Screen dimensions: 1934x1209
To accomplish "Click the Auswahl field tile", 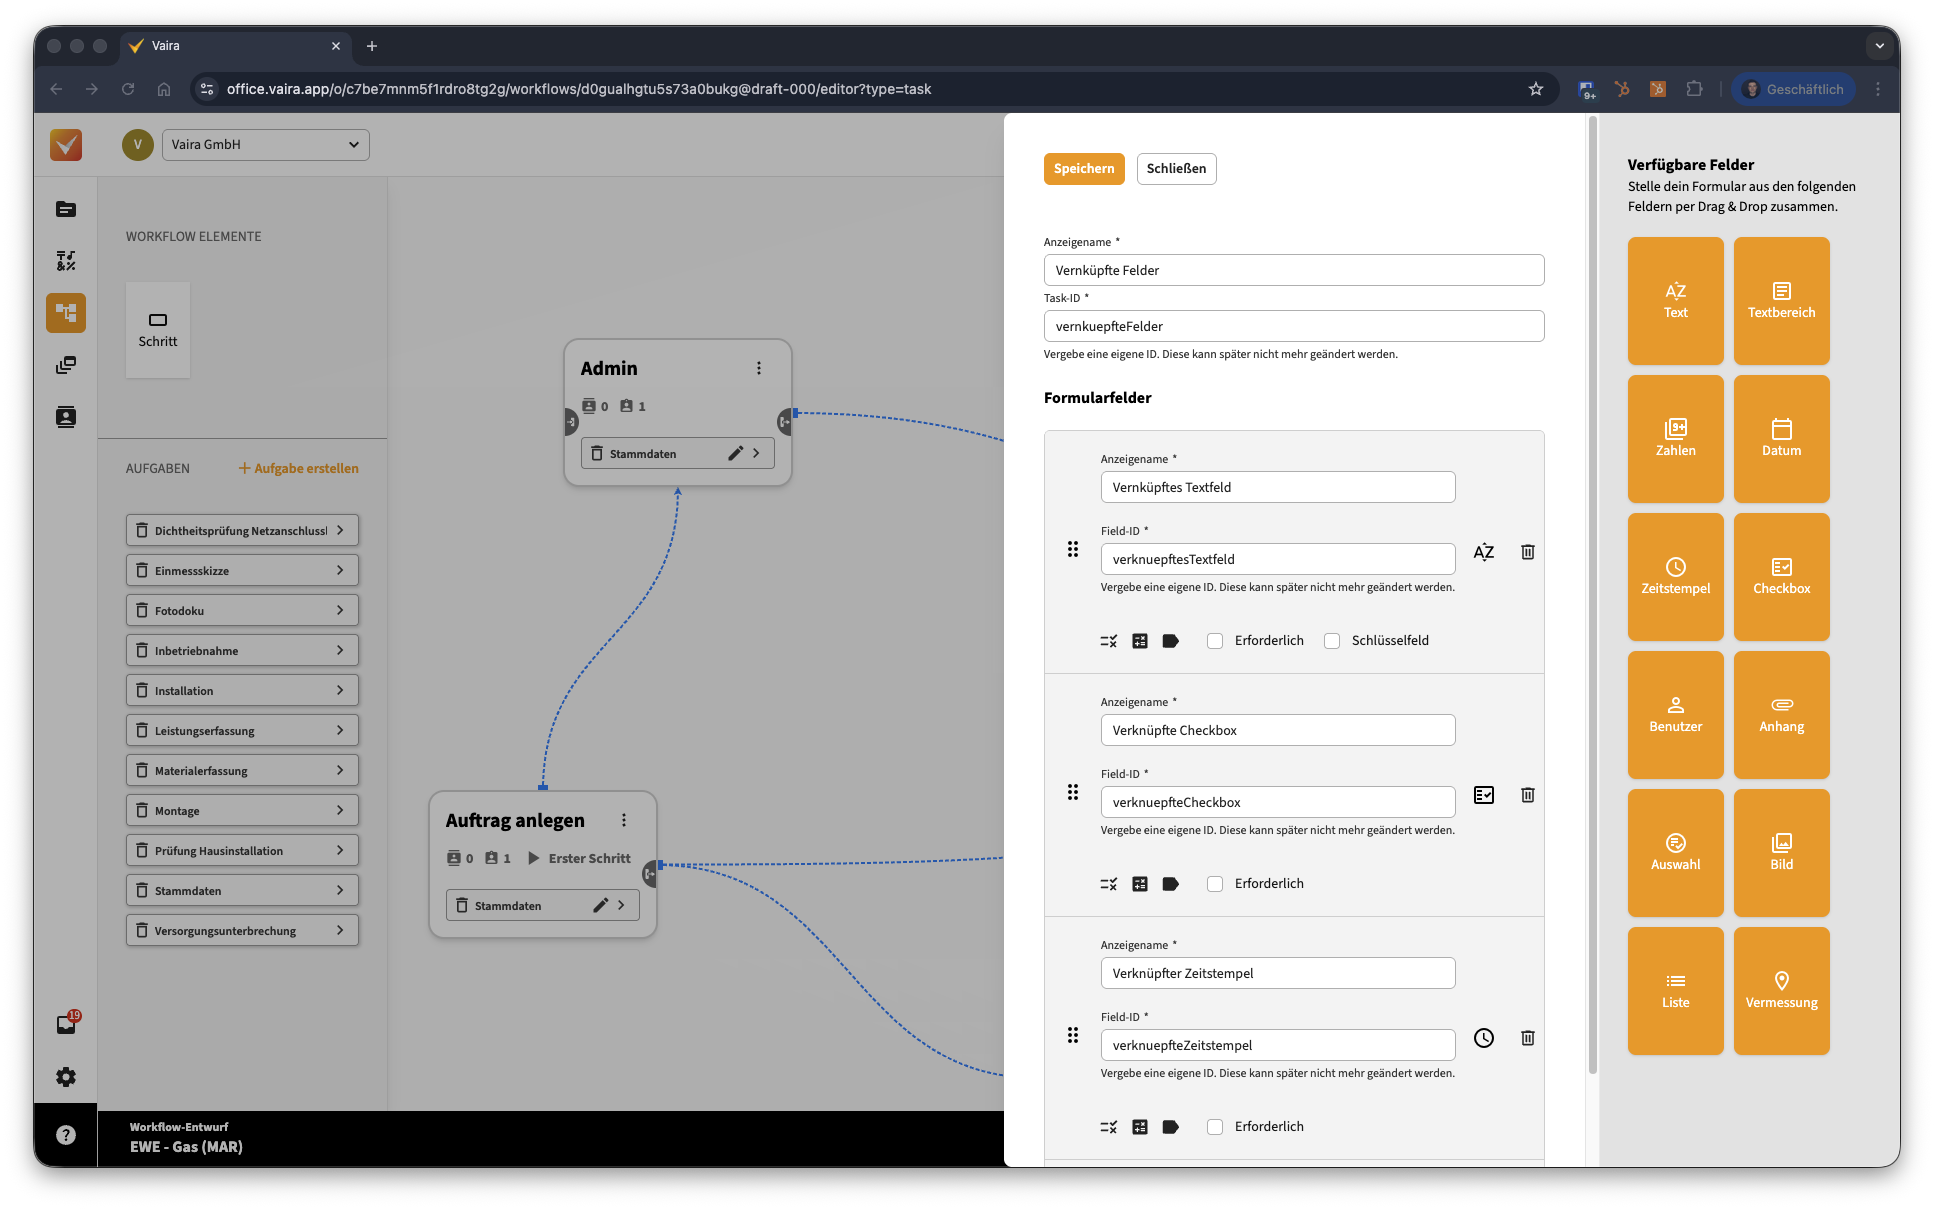I will click(x=1675, y=852).
